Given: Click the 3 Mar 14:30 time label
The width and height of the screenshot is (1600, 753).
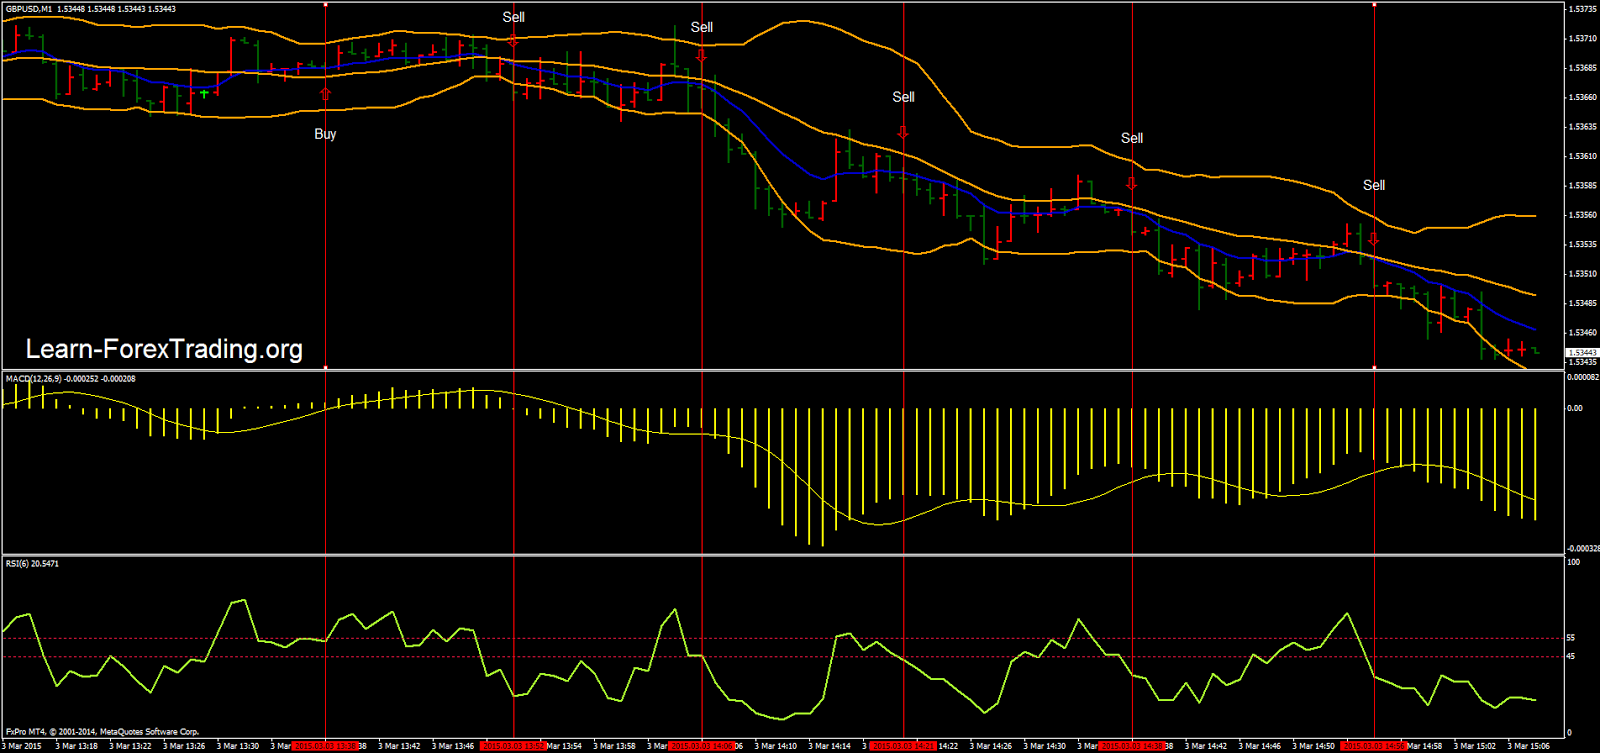Looking at the screenshot, I should [1045, 746].
